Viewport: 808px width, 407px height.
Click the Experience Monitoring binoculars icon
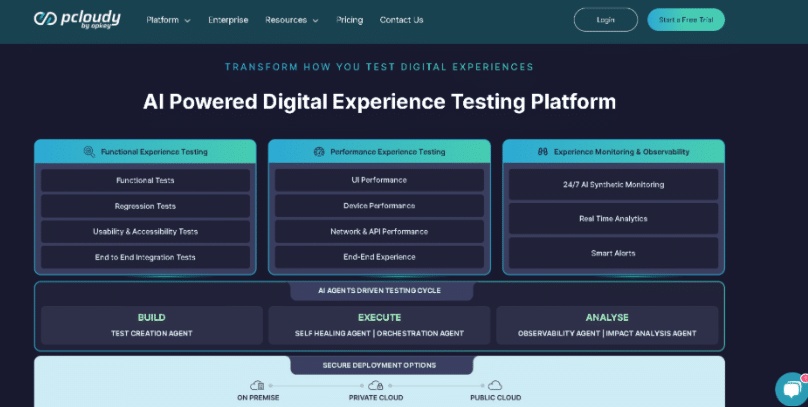(x=542, y=152)
